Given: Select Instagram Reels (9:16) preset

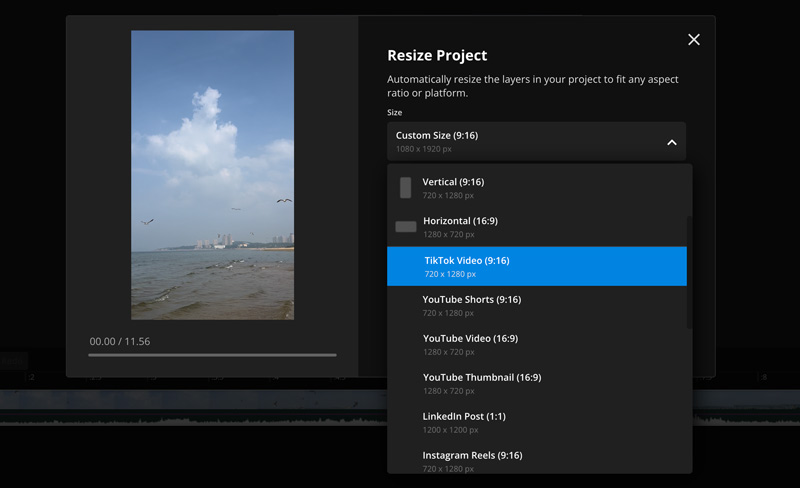Looking at the screenshot, I should point(537,460).
